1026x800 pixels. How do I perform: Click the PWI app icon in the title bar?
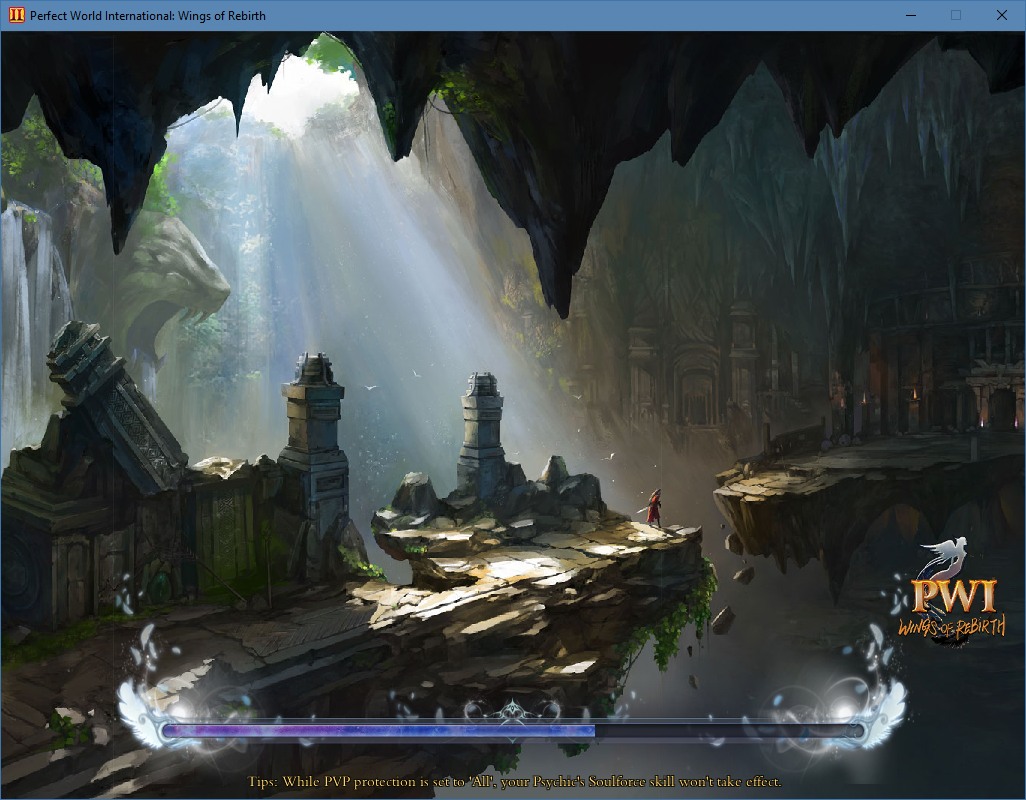(16, 15)
